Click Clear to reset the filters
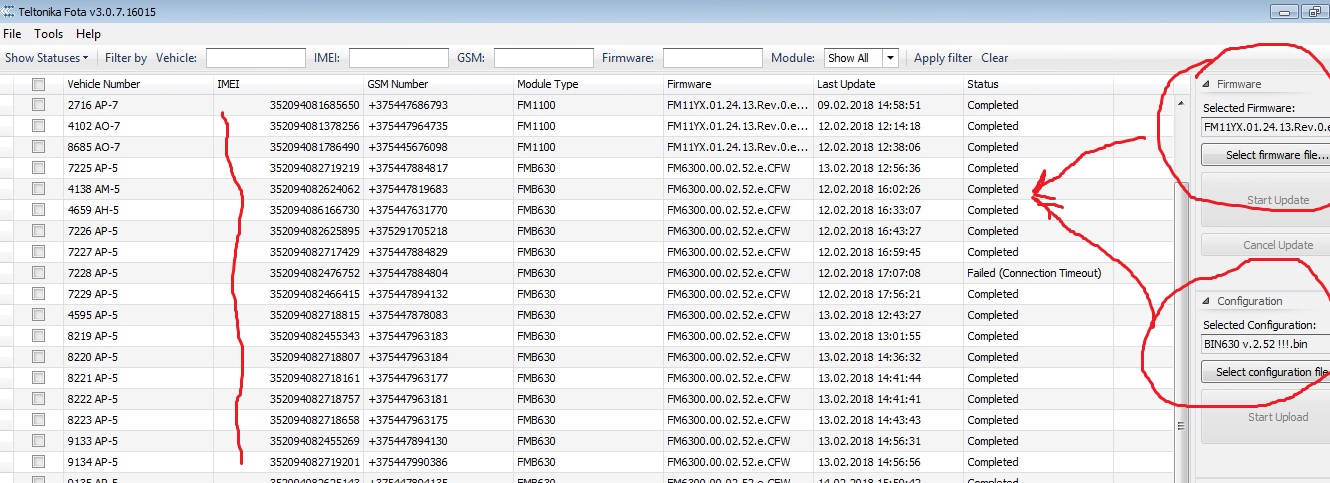 click(x=994, y=58)
